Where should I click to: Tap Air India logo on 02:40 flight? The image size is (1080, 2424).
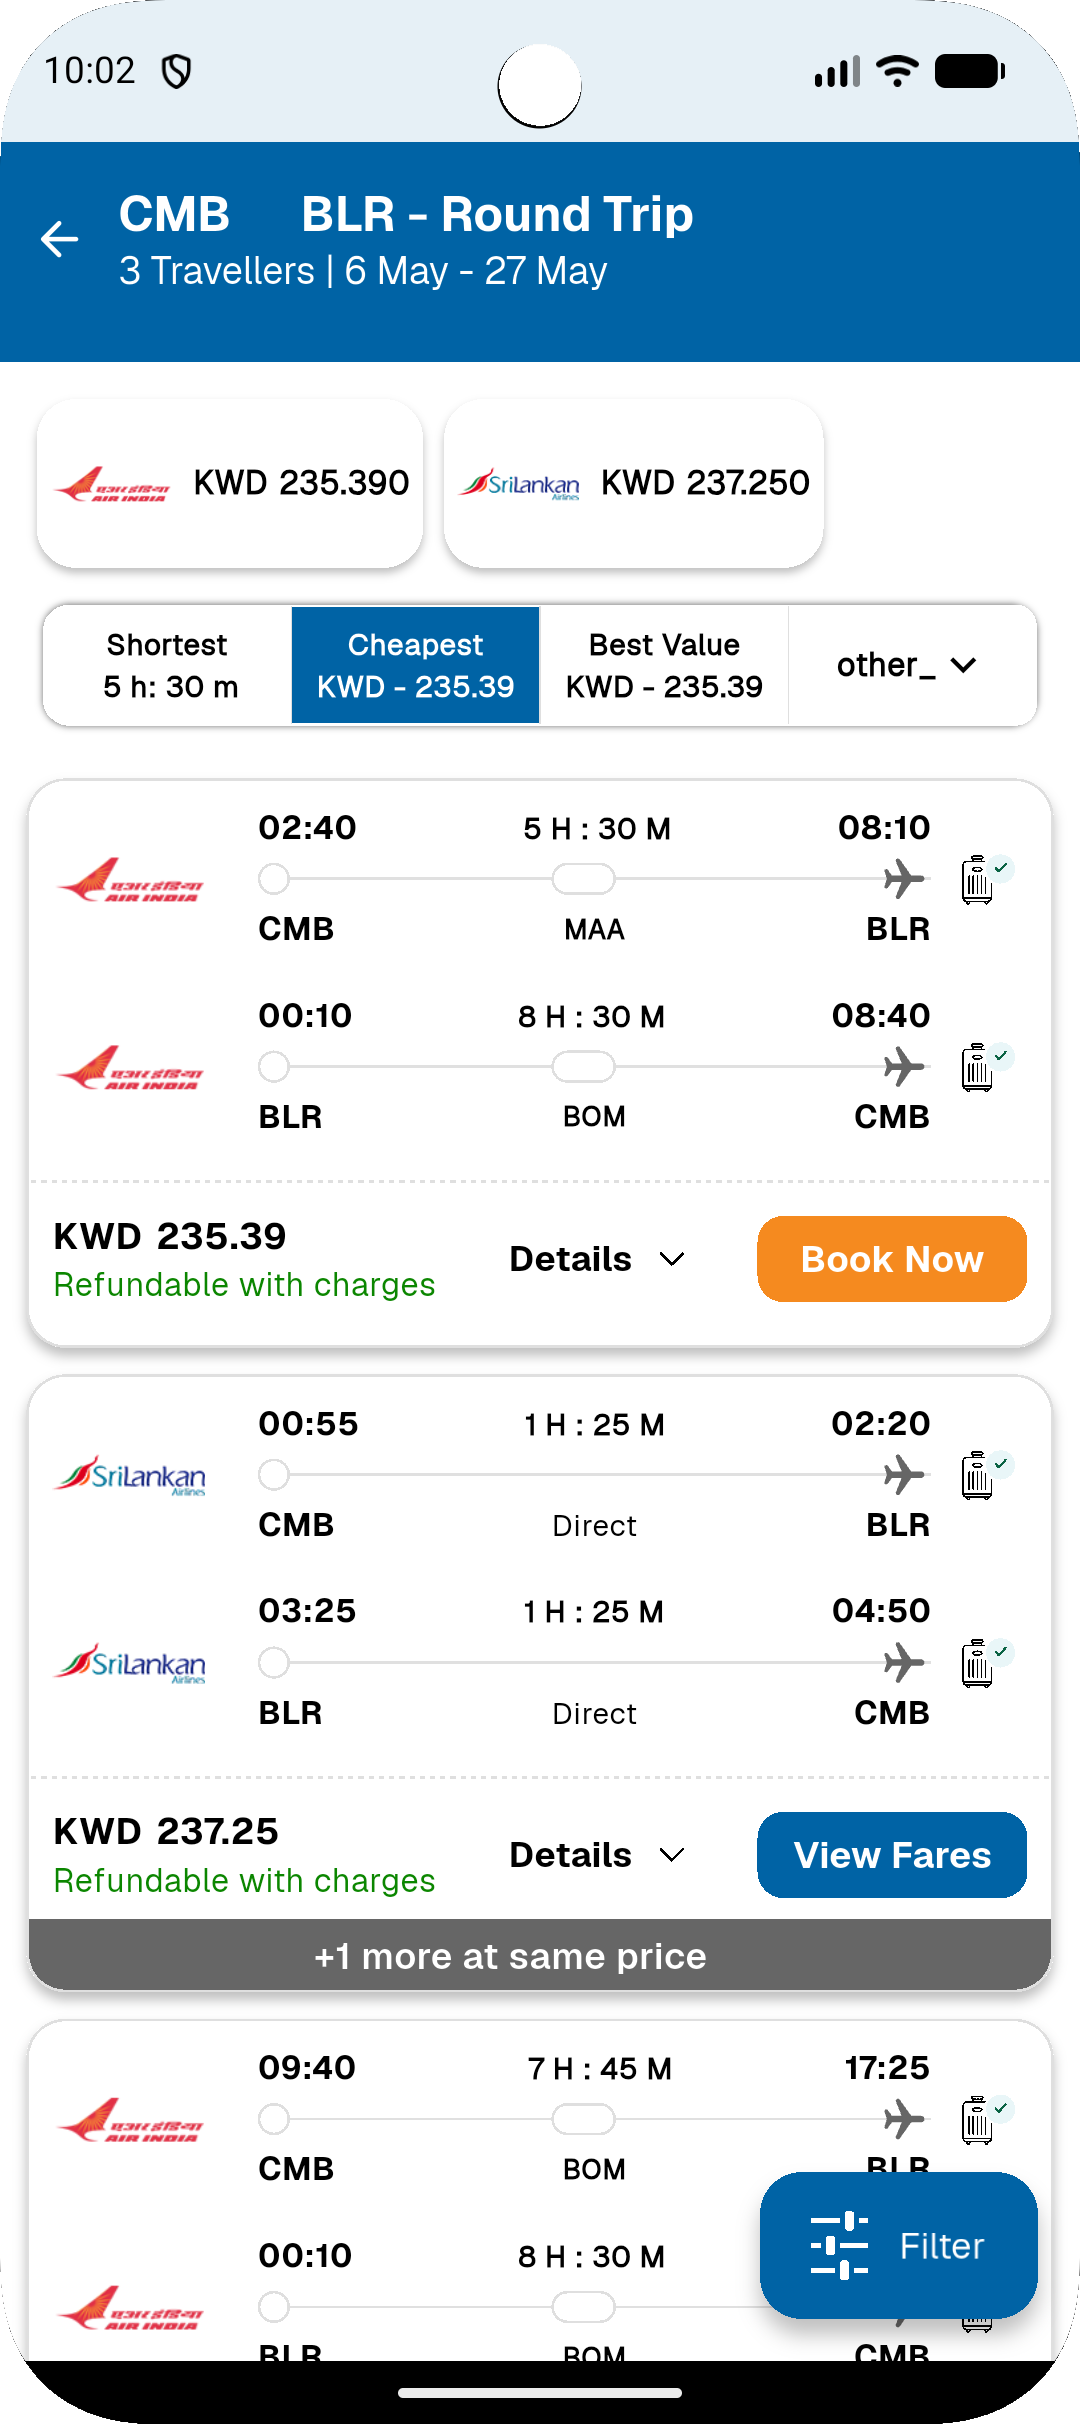(x=131, y=880)
